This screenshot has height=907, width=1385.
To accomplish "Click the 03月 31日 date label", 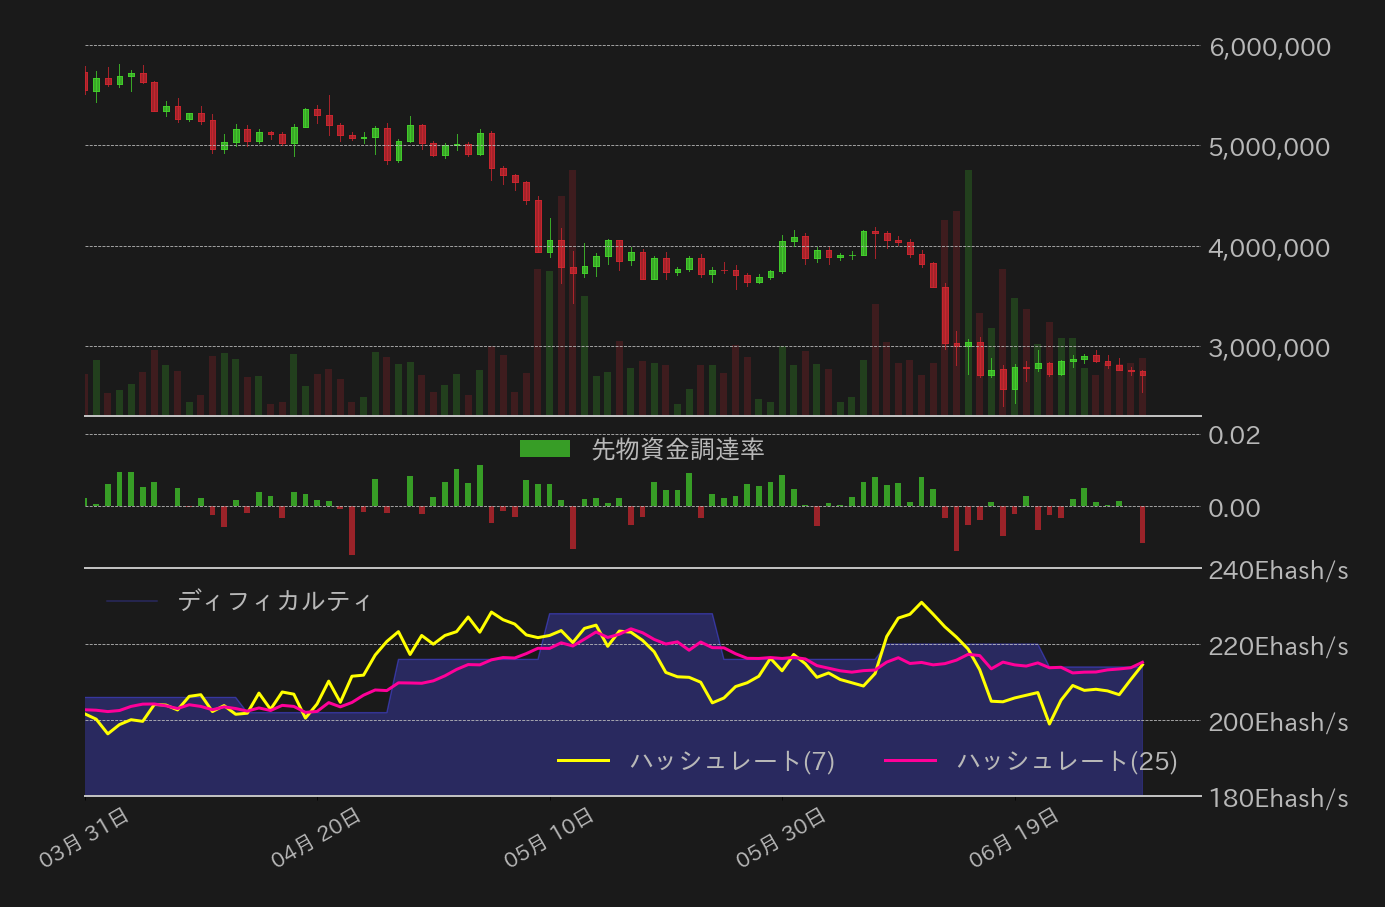I will click(85, 837).
